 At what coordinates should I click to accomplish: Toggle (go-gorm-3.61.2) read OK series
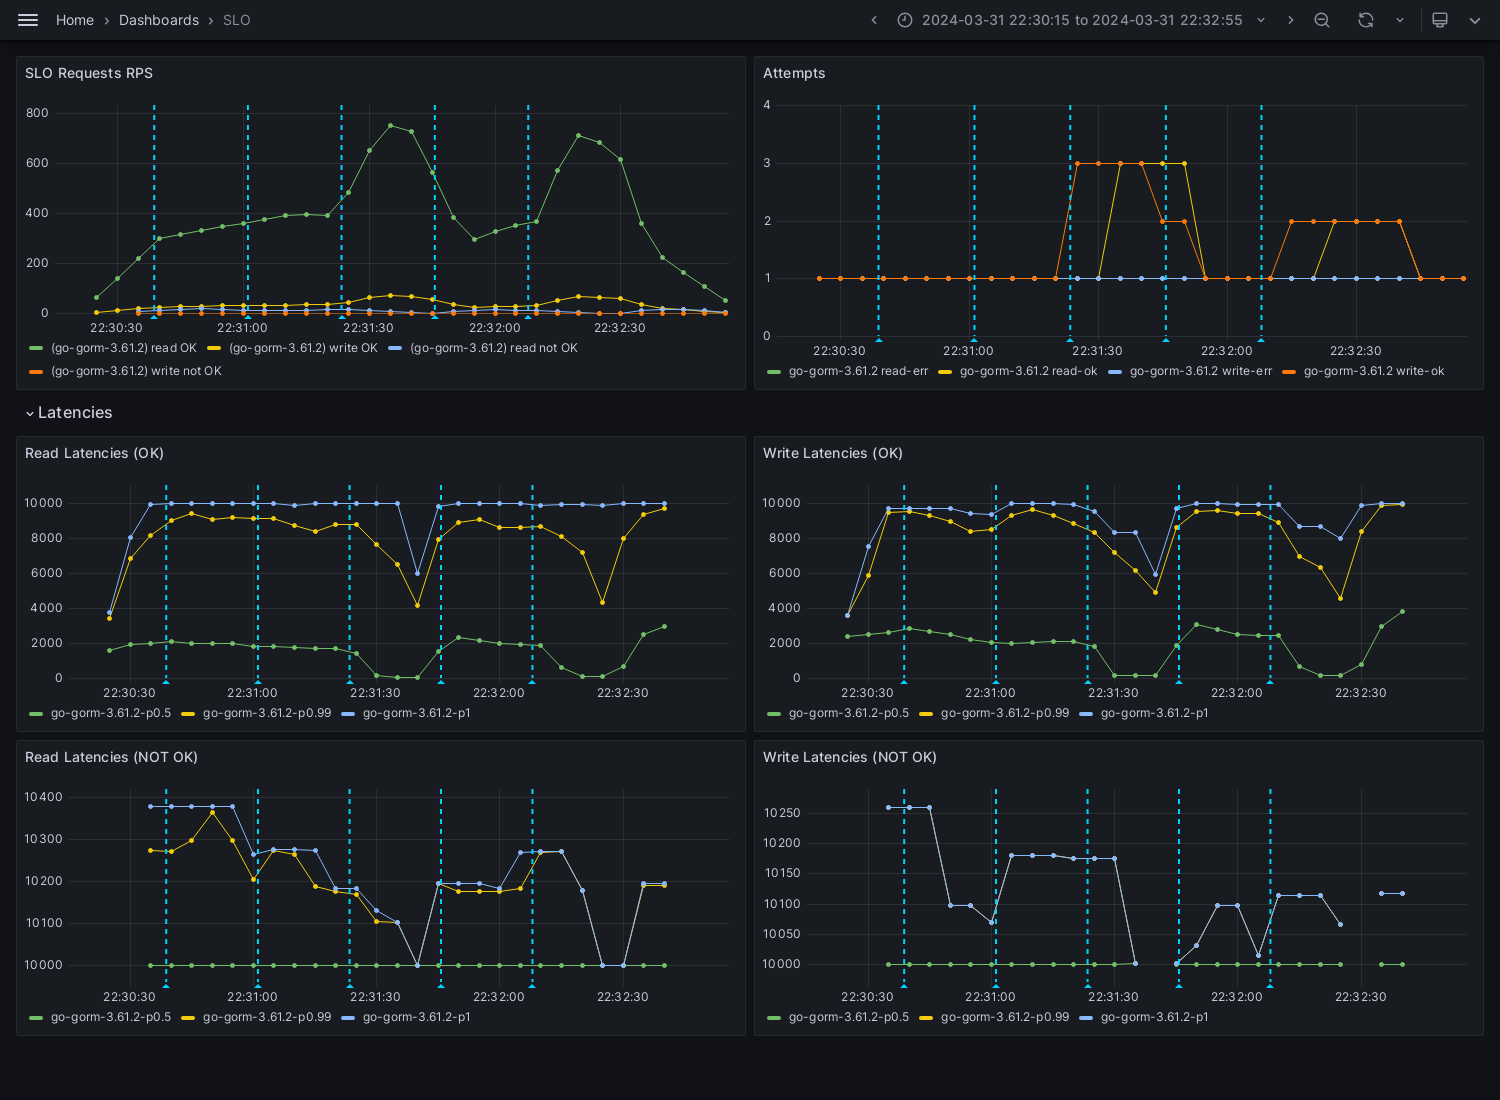click(x=124, y=348)
